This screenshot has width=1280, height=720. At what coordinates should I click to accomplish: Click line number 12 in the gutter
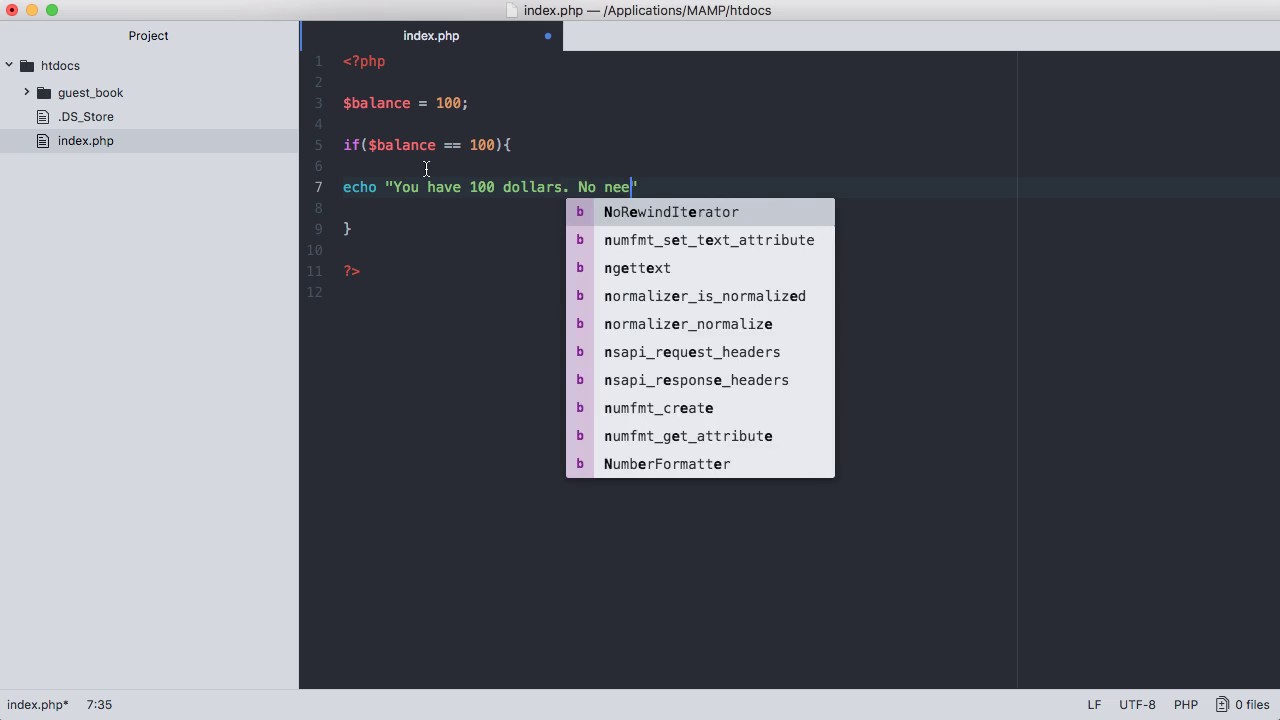point(316,292)
